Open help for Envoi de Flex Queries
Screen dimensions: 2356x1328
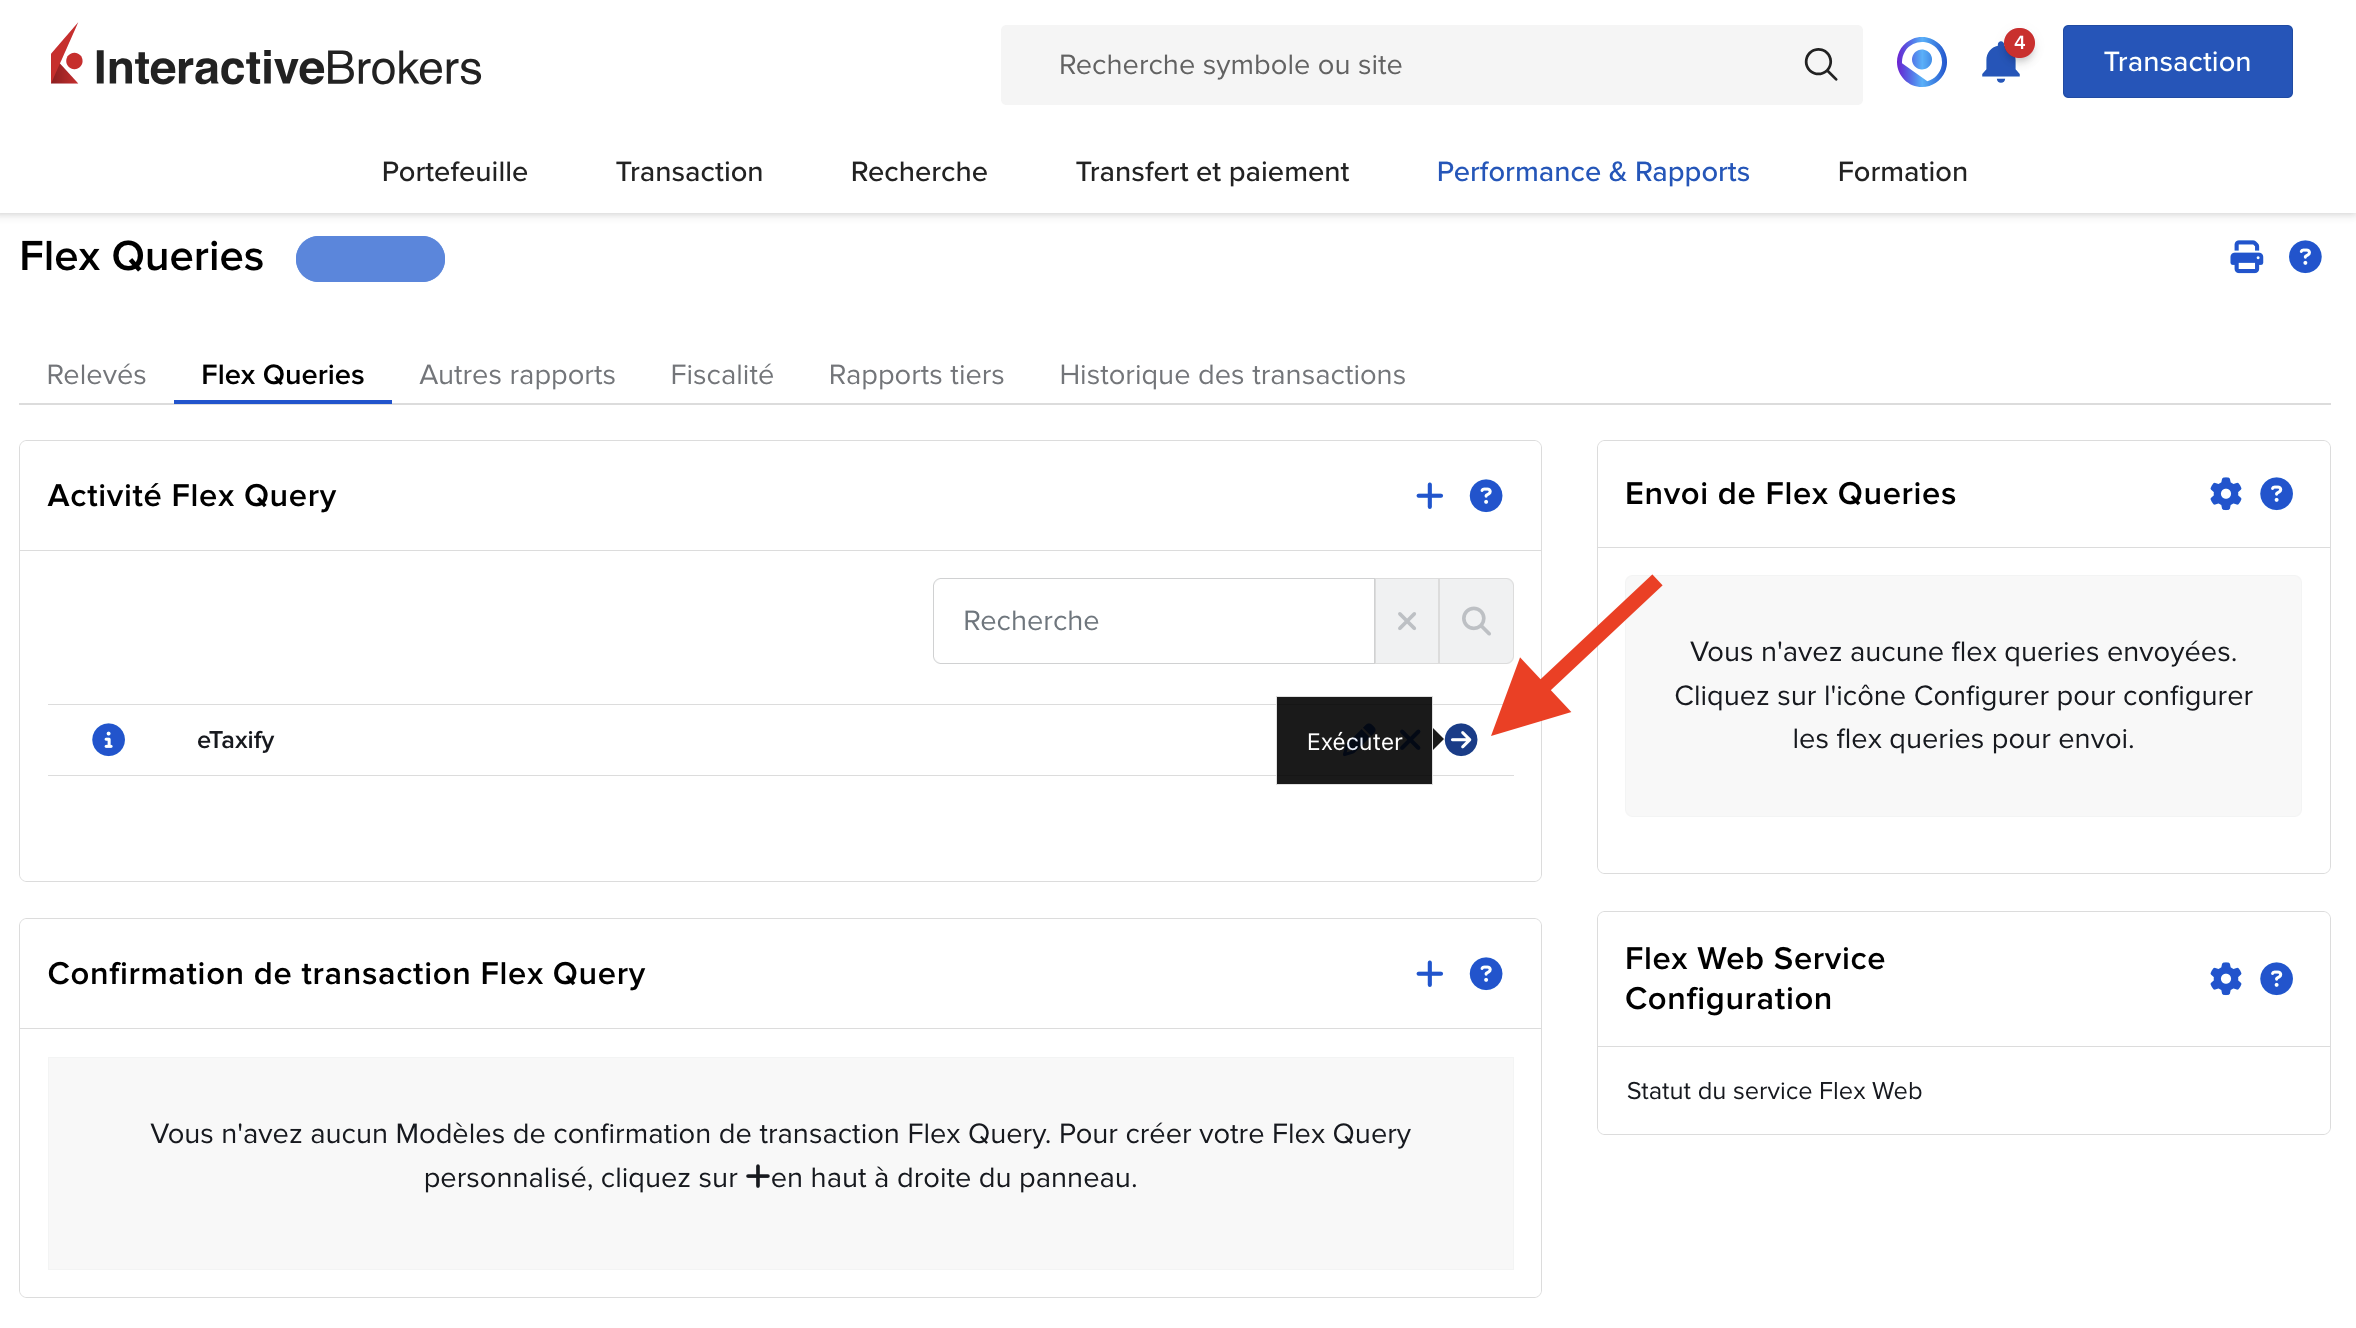[x=2276, y=494]
